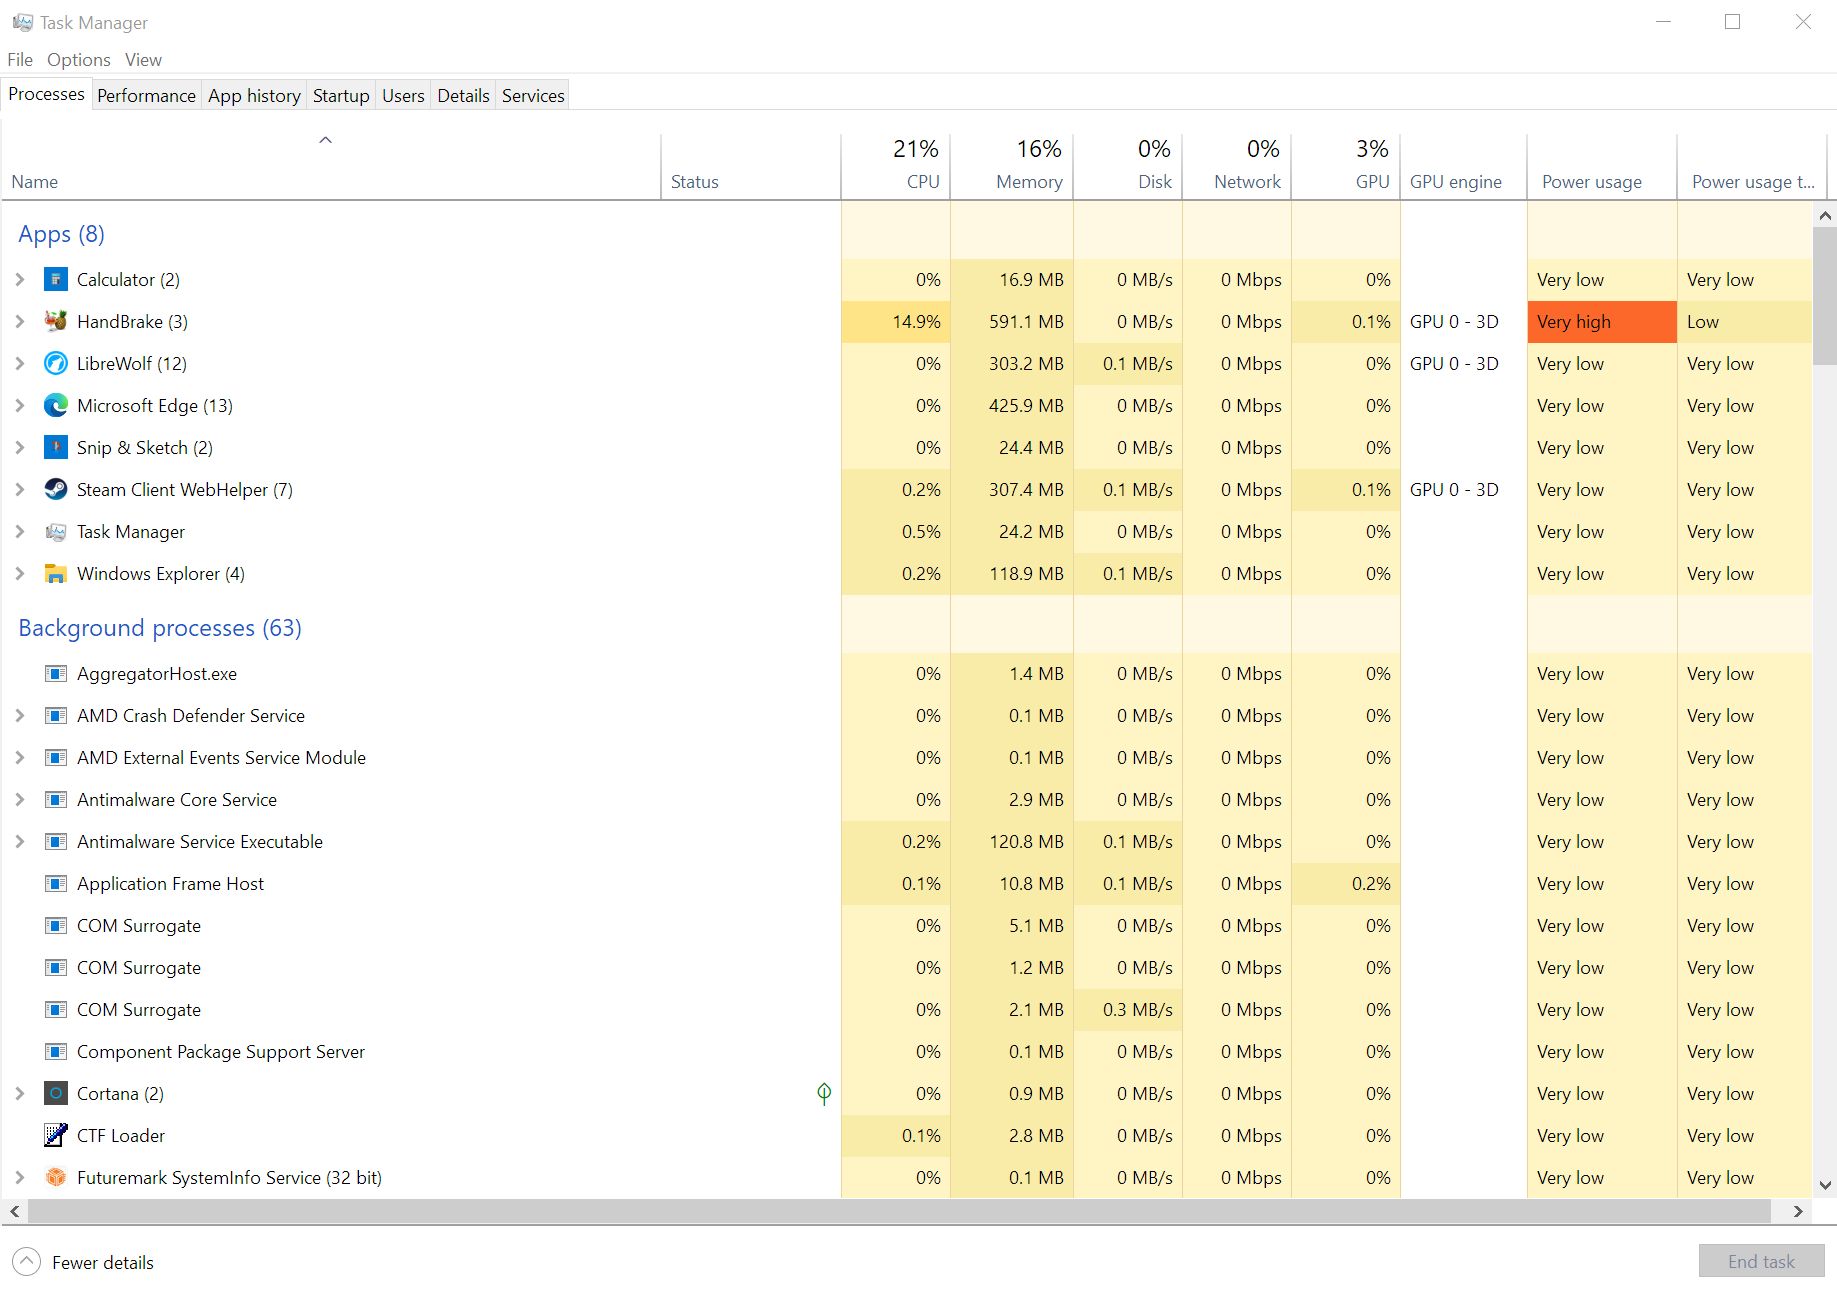1837x1298 pixels.
Task: Click the Cortana app icon
Action: [56, 1094]
